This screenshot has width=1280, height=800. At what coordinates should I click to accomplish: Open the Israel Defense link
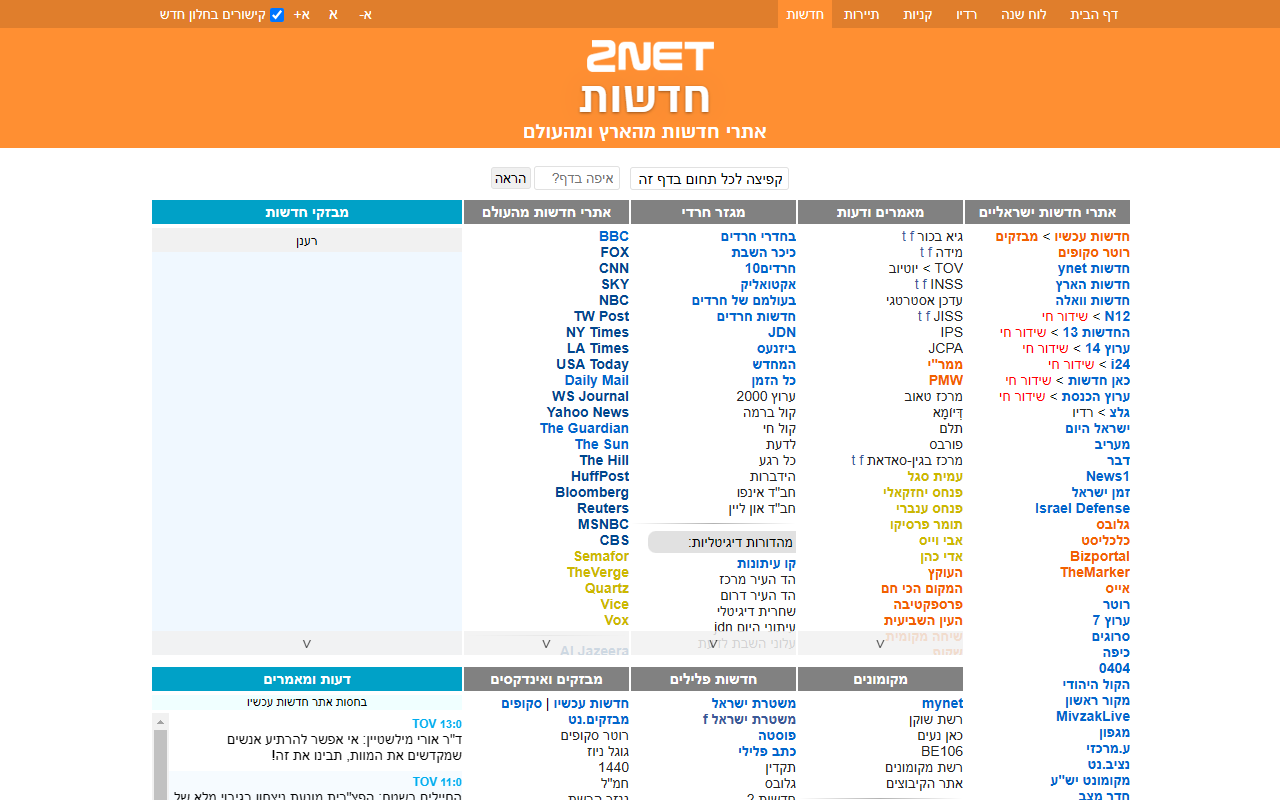pos(1082,509)
